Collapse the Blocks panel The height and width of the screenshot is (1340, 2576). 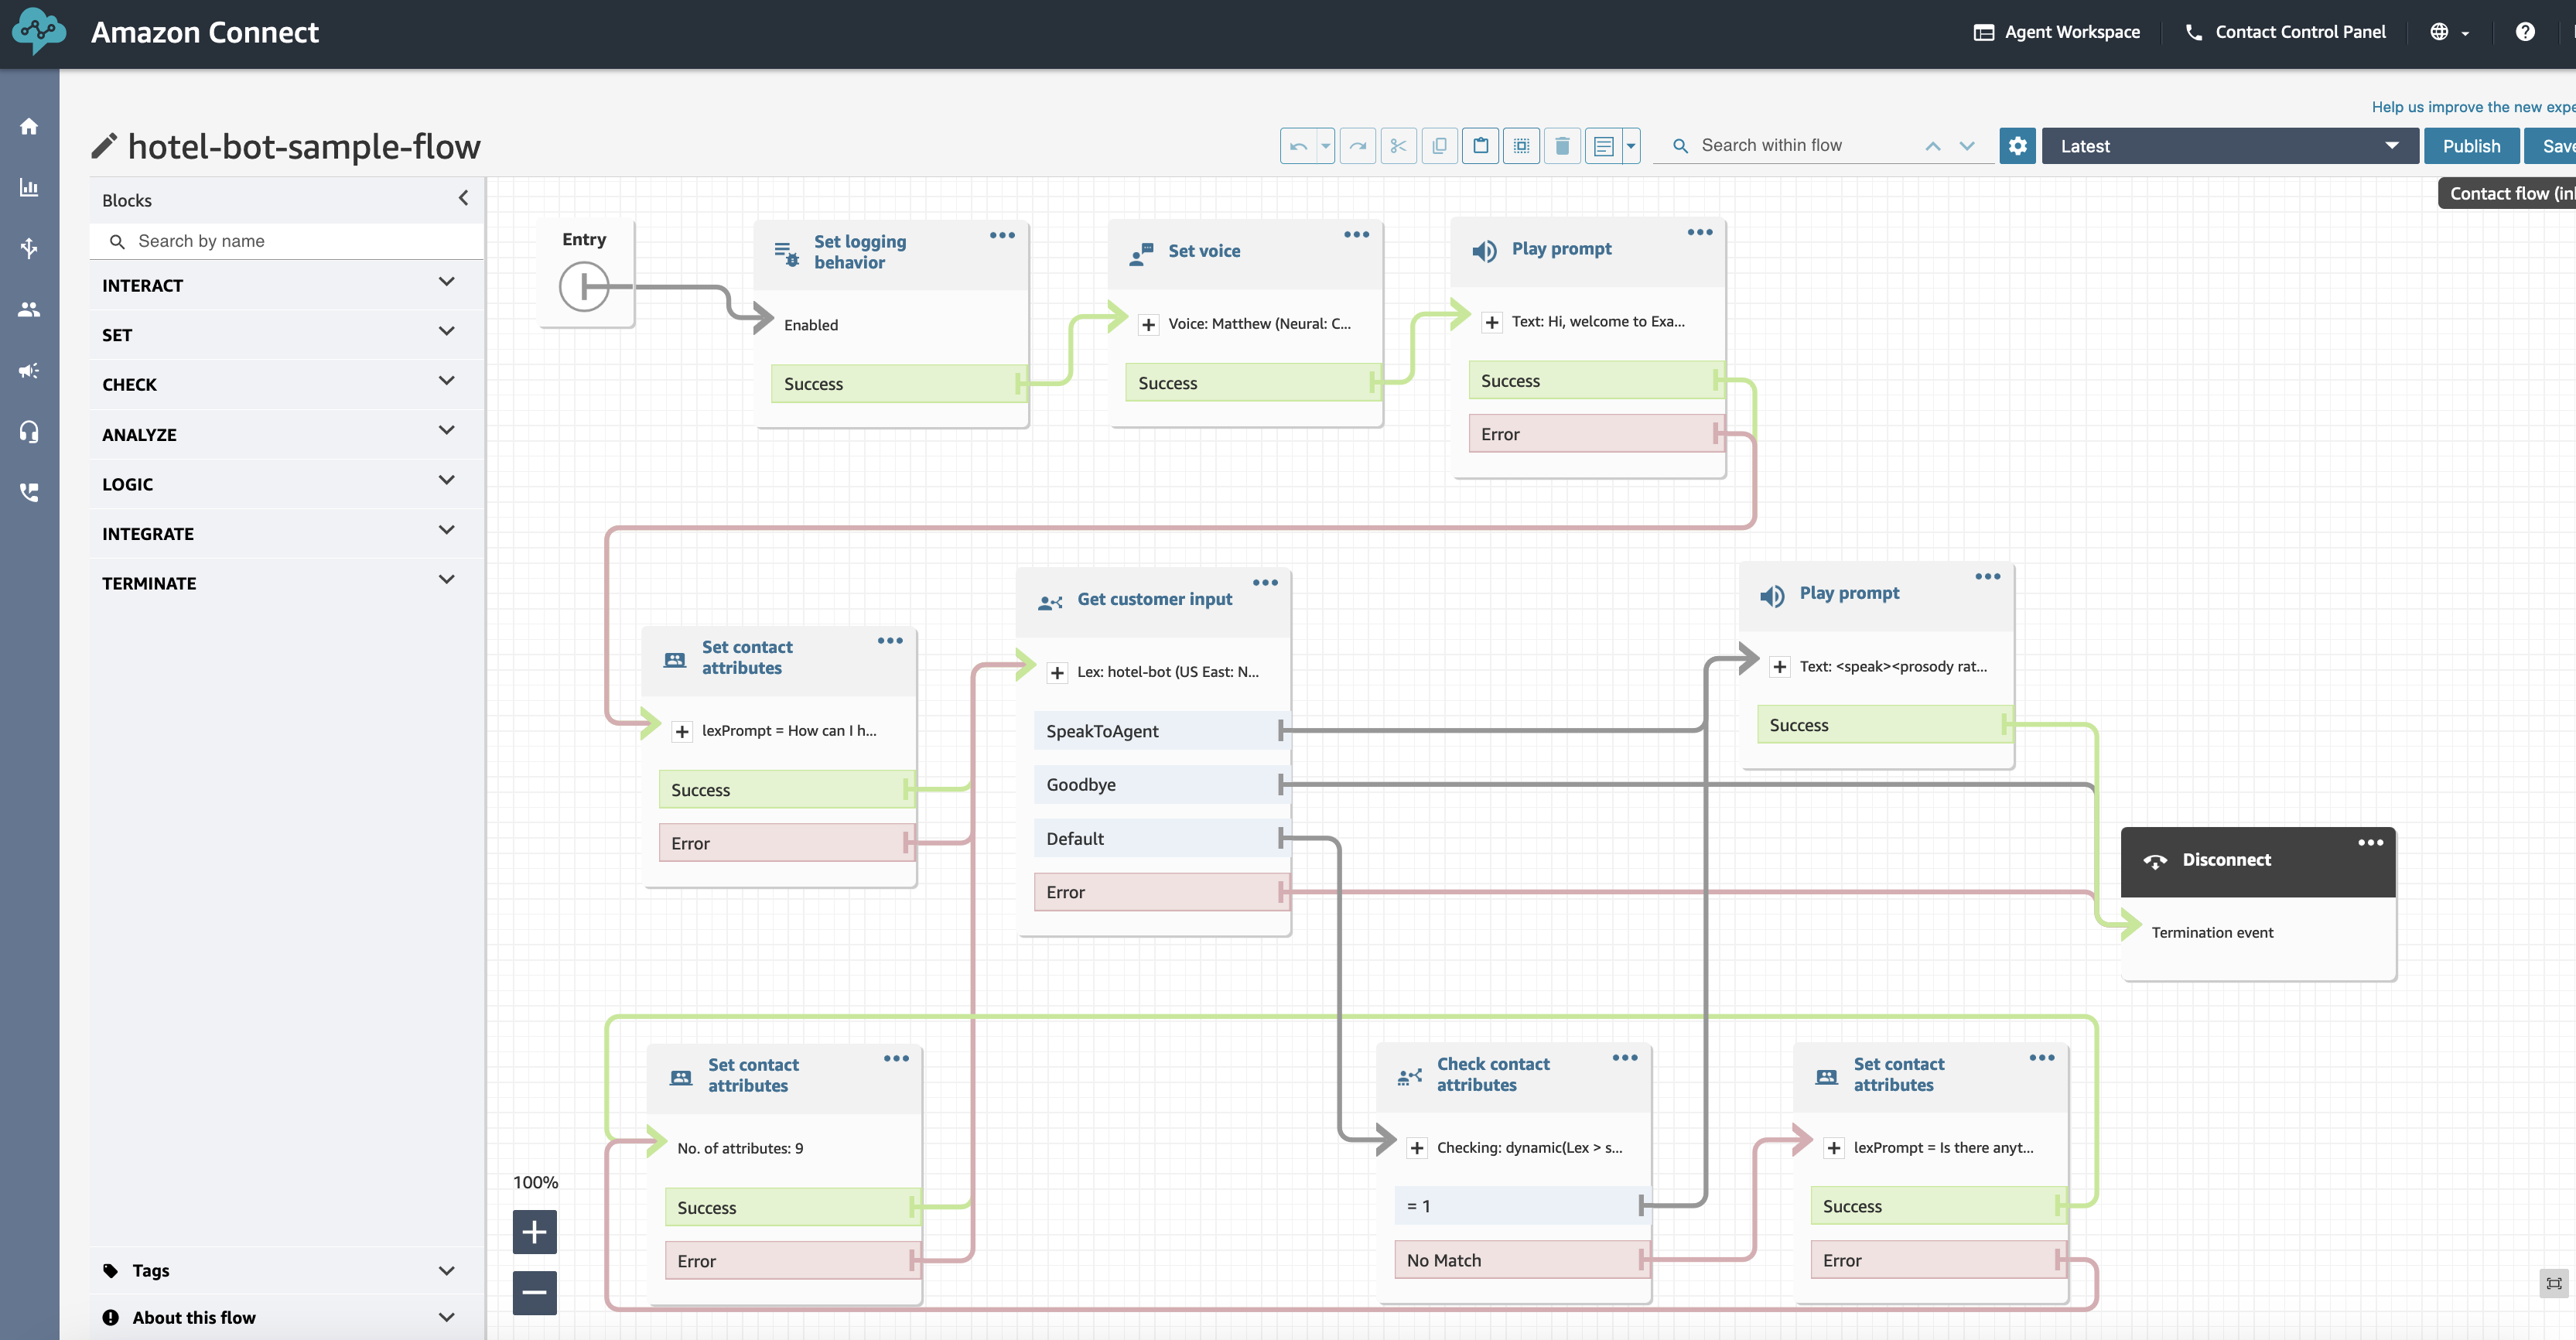point(463,199)
